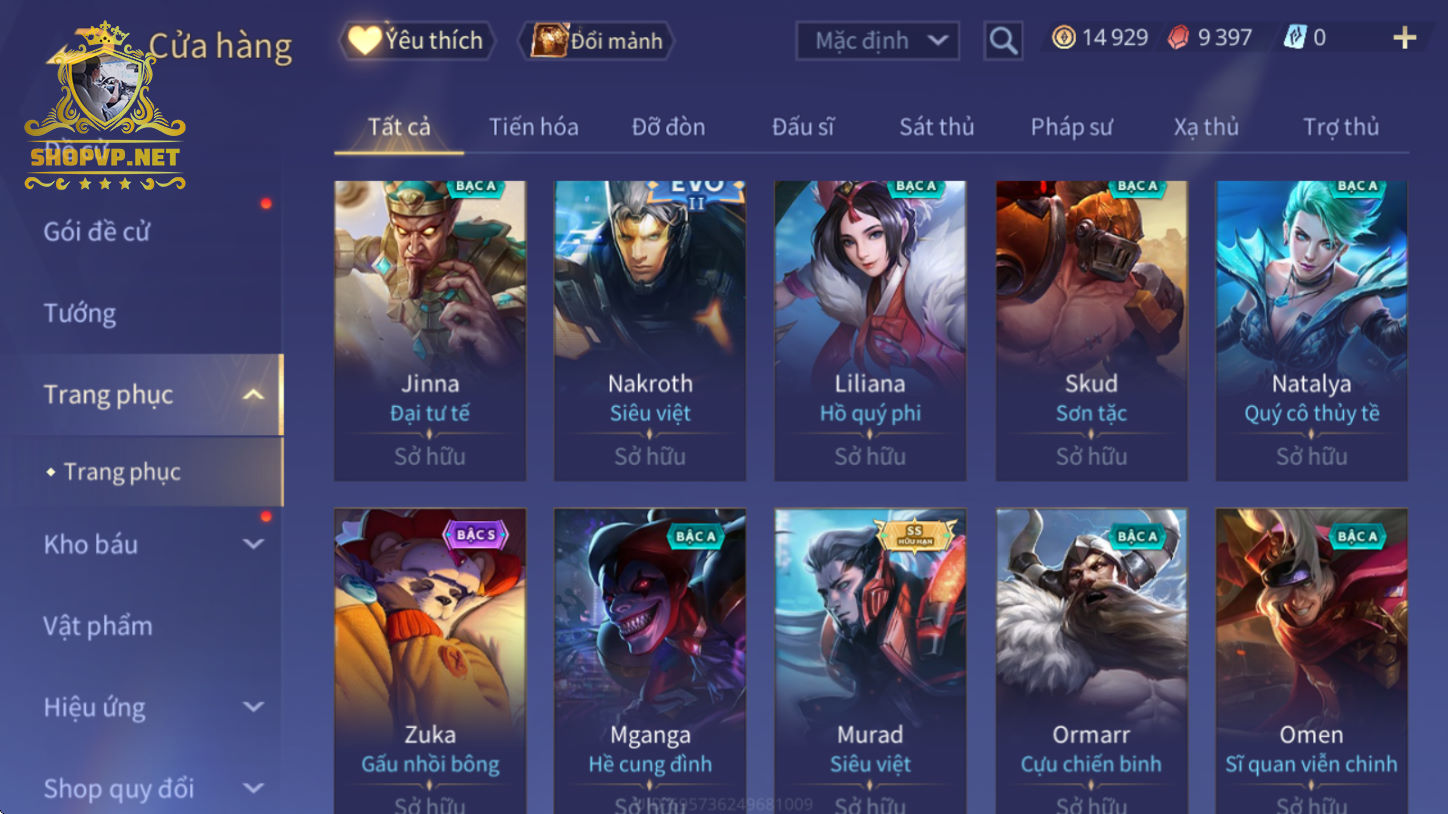Open the search magnifier icon
The image size is (1448, 814).
(1003, 41)
